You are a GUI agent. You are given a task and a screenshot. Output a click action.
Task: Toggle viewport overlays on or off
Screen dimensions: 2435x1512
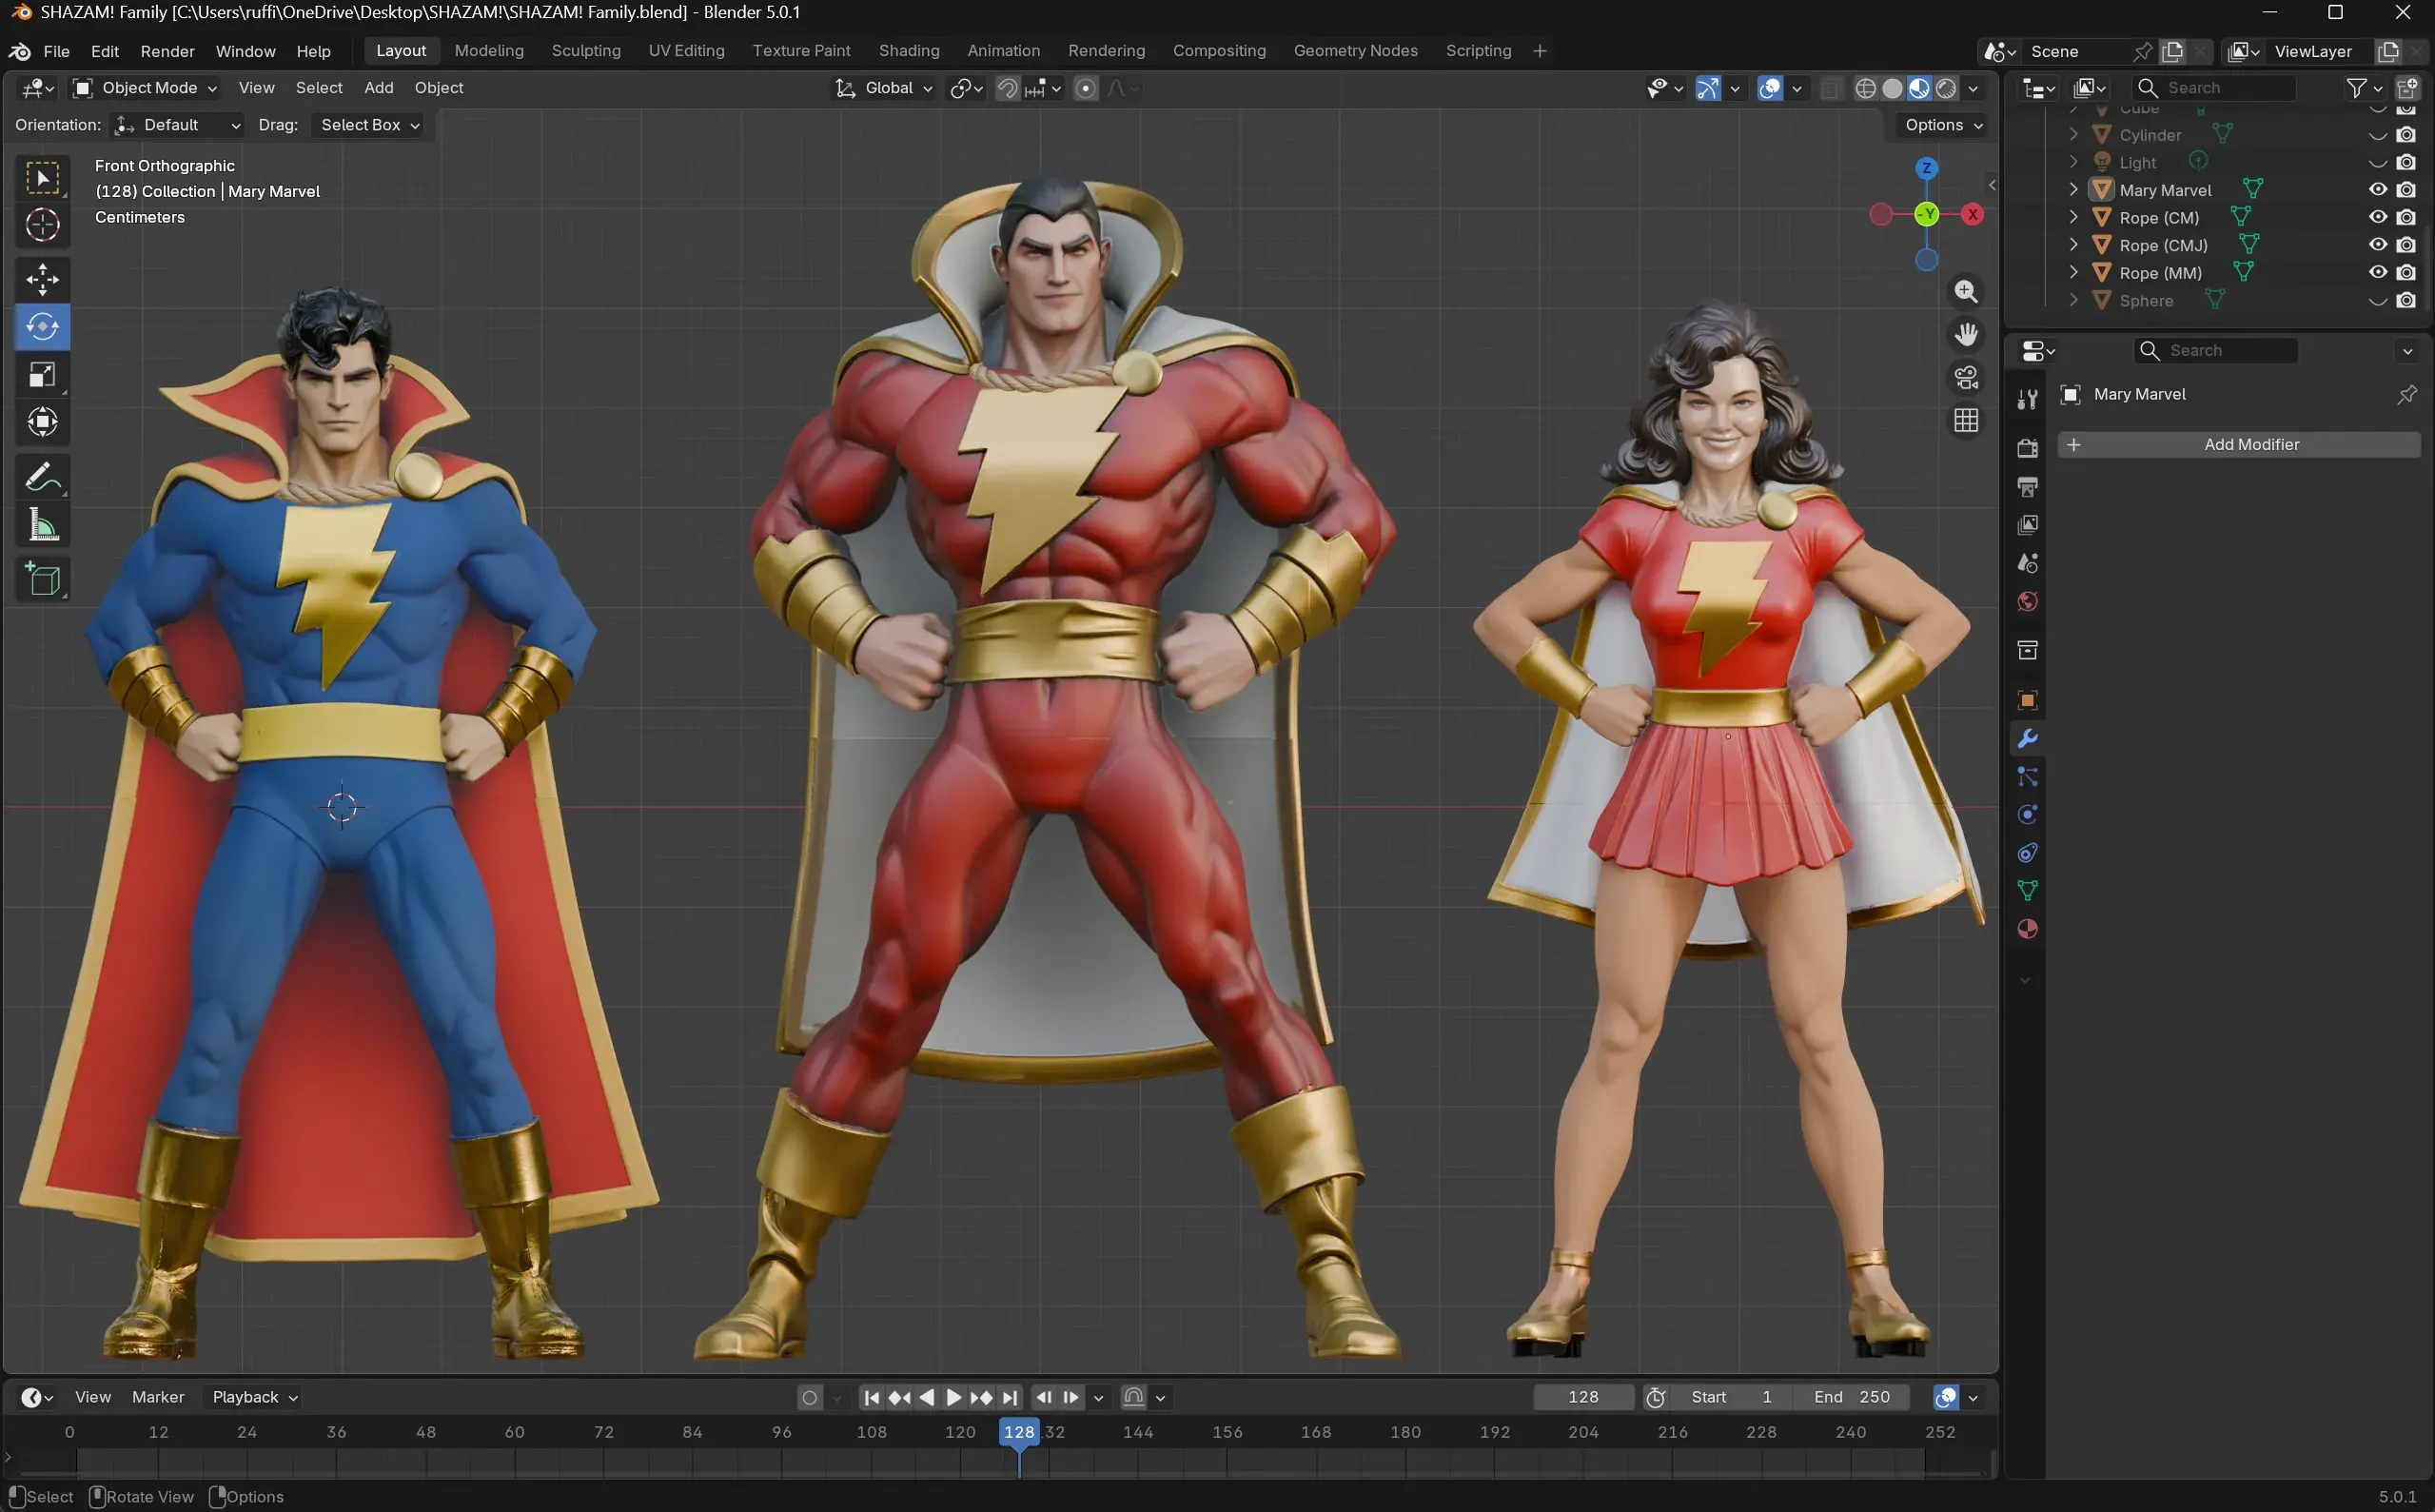pos(1769,88)
